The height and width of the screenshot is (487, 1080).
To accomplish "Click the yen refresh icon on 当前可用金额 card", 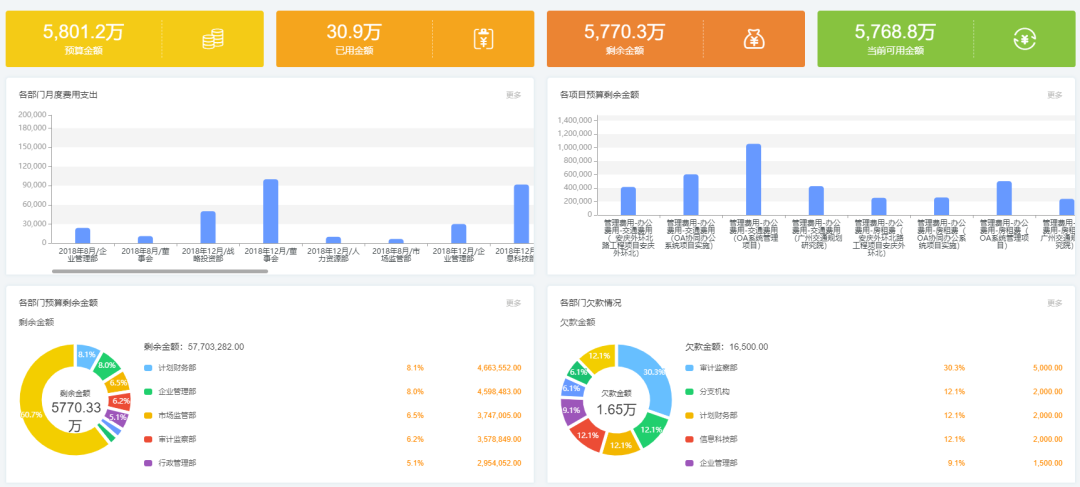I will [1024, 39].
